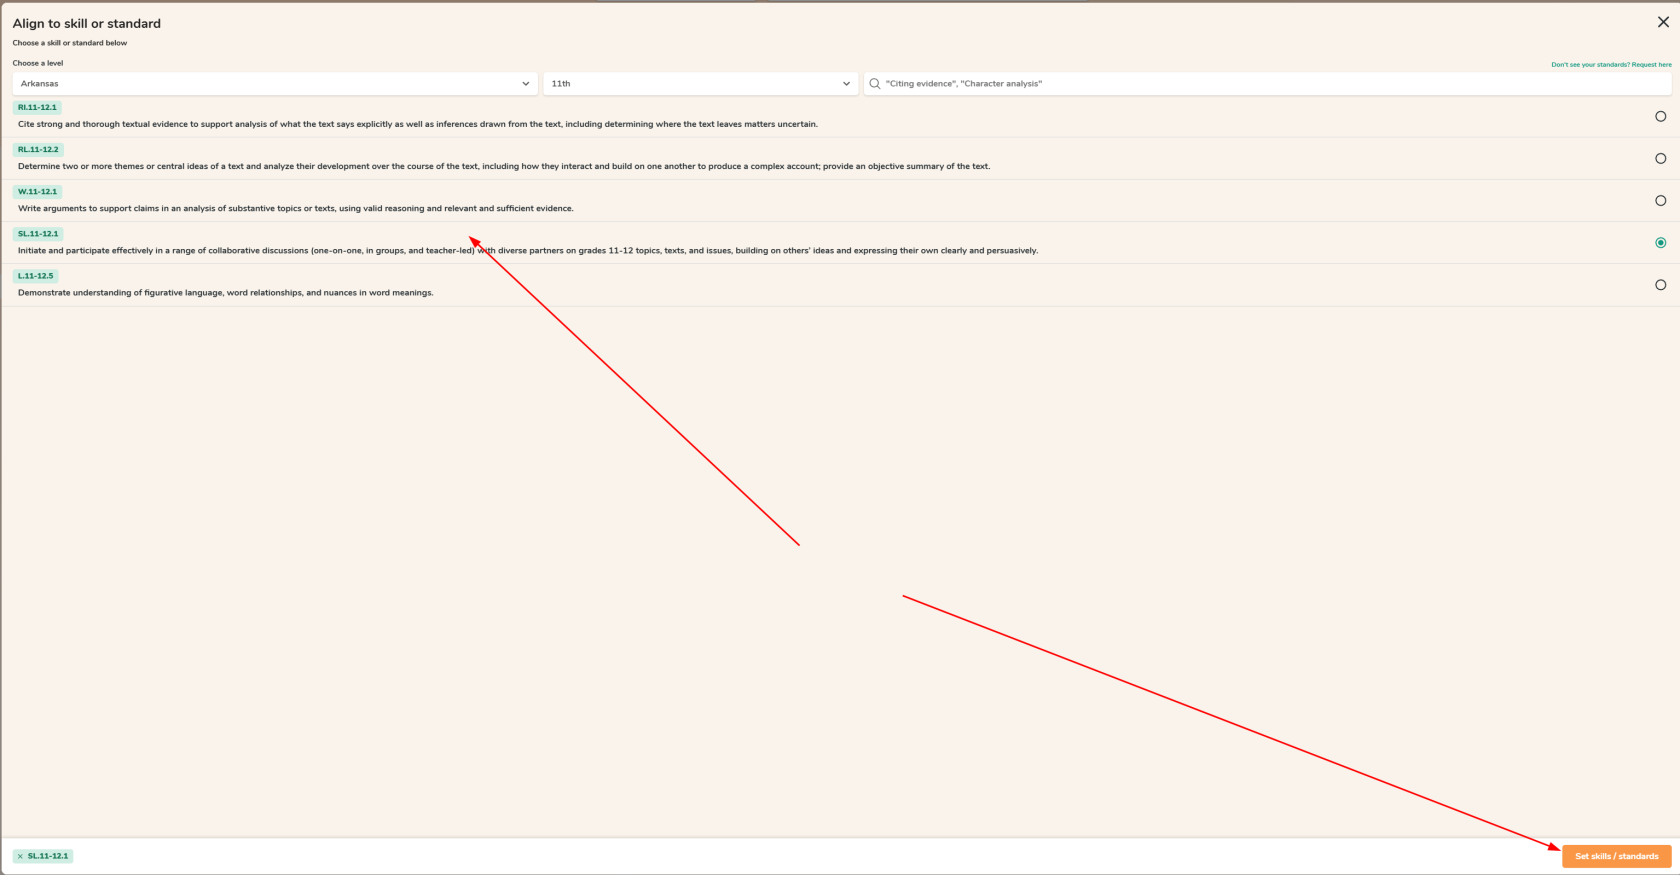Toggle the selected SL.11-12.1 radio button
This screenshot has height=875, width=1680.
(1660, 243)
